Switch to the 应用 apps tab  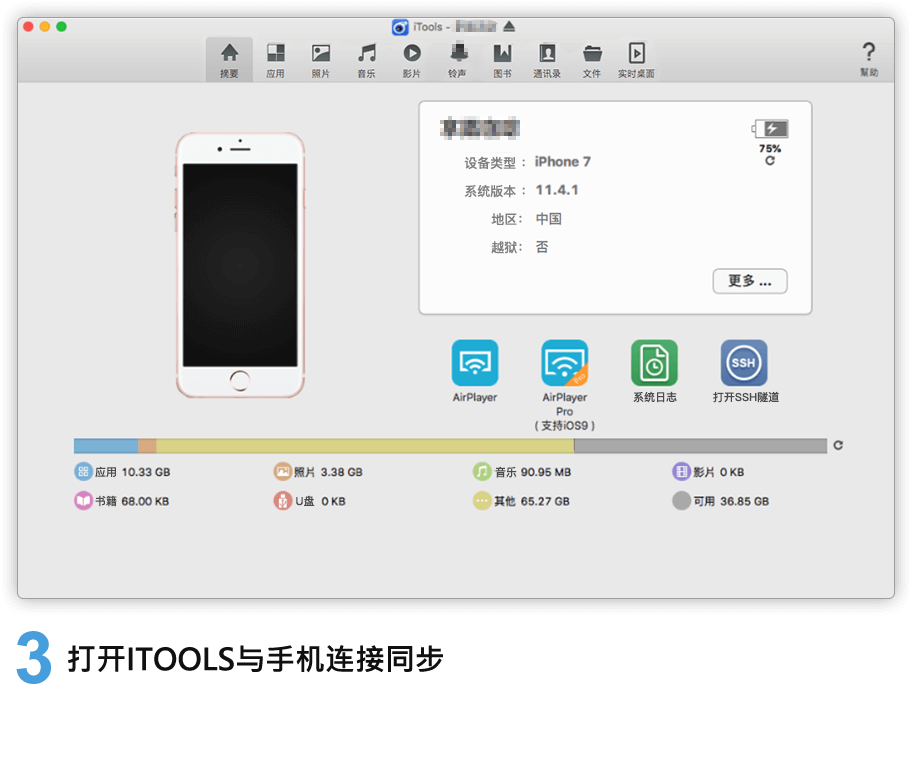coord(275,59)
